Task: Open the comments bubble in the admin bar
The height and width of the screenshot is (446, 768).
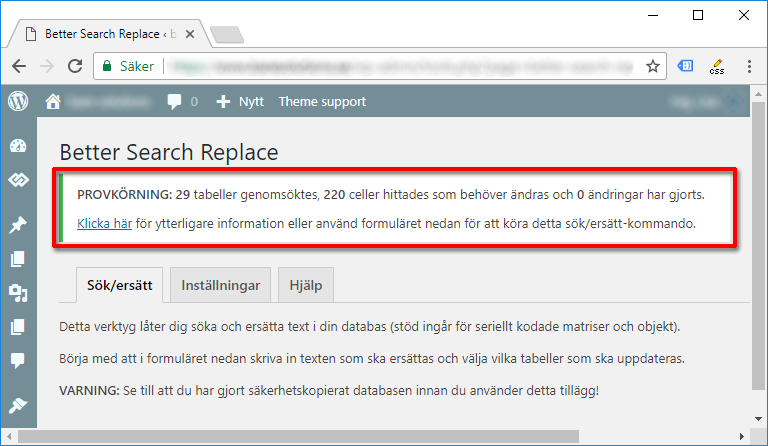Action: coord(176,101)
